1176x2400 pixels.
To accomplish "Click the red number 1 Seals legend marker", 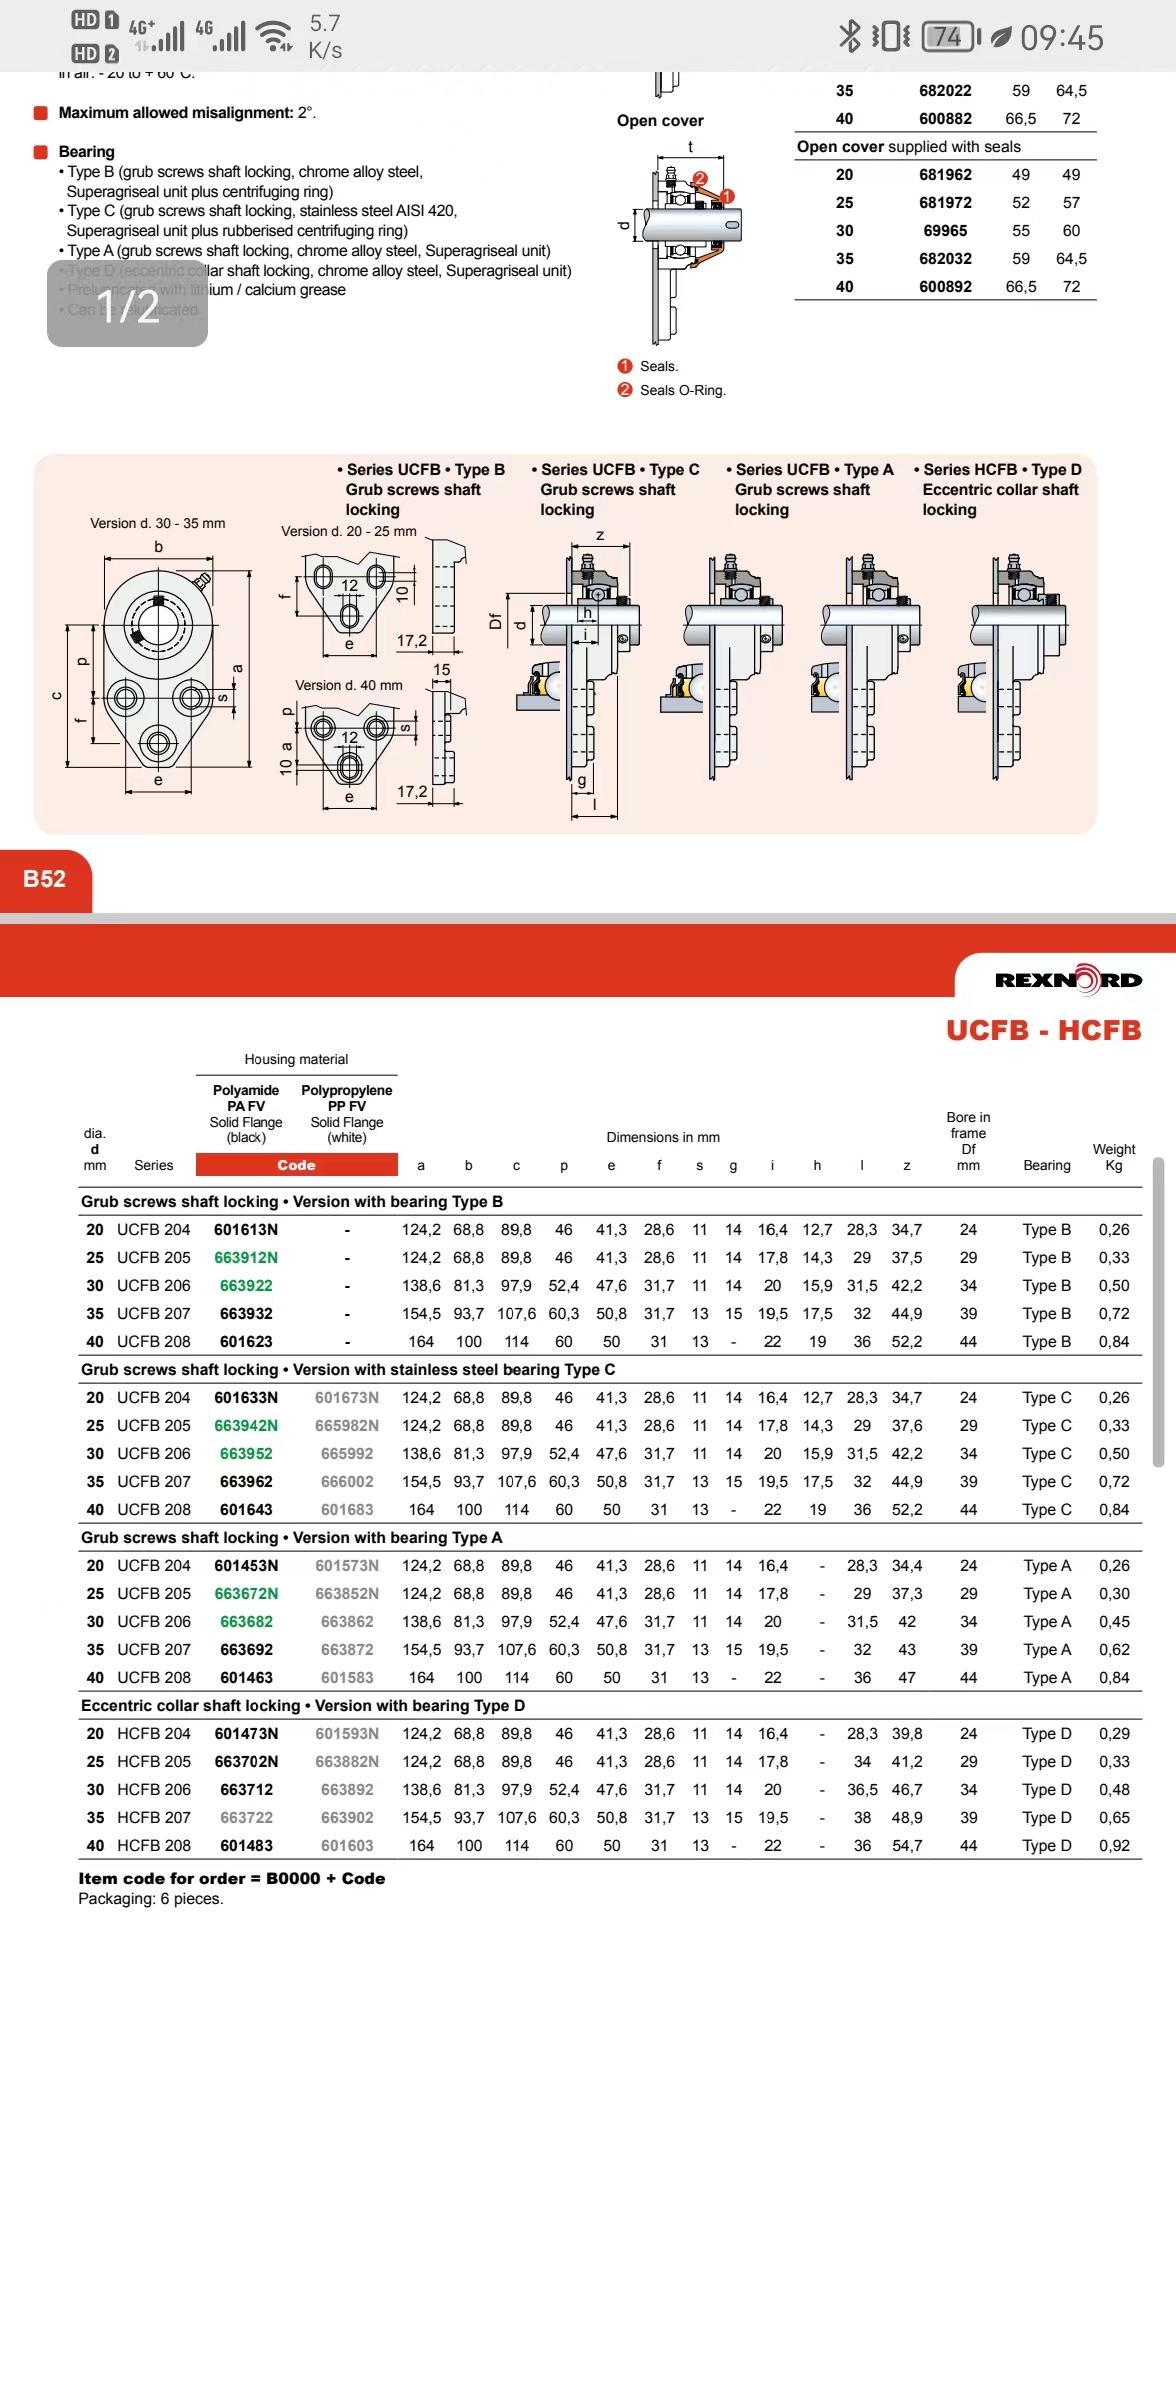I will pos(625,366).
